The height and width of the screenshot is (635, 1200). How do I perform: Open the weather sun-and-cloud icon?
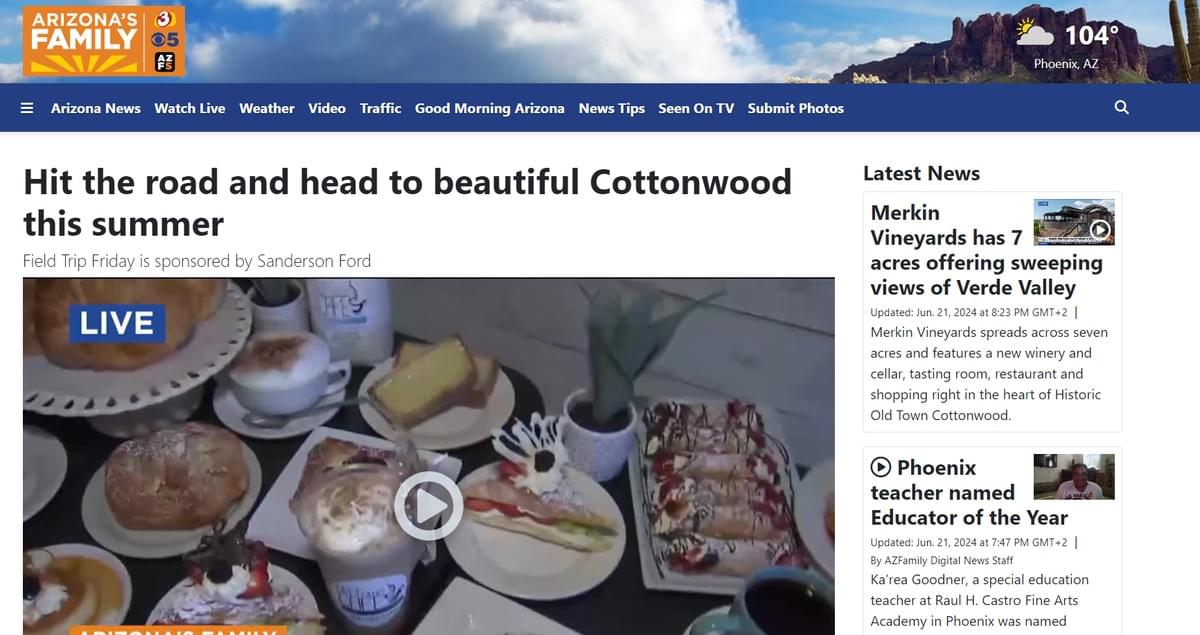(1036, 33)
